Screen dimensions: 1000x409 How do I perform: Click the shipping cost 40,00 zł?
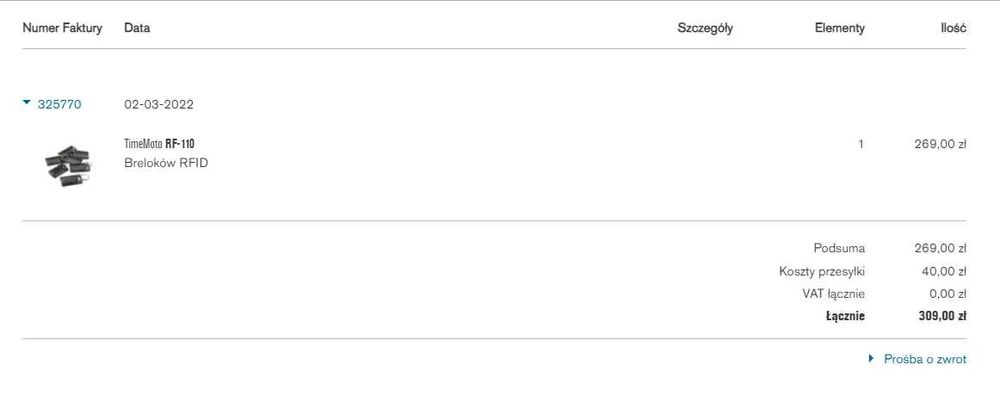[943, 271]
